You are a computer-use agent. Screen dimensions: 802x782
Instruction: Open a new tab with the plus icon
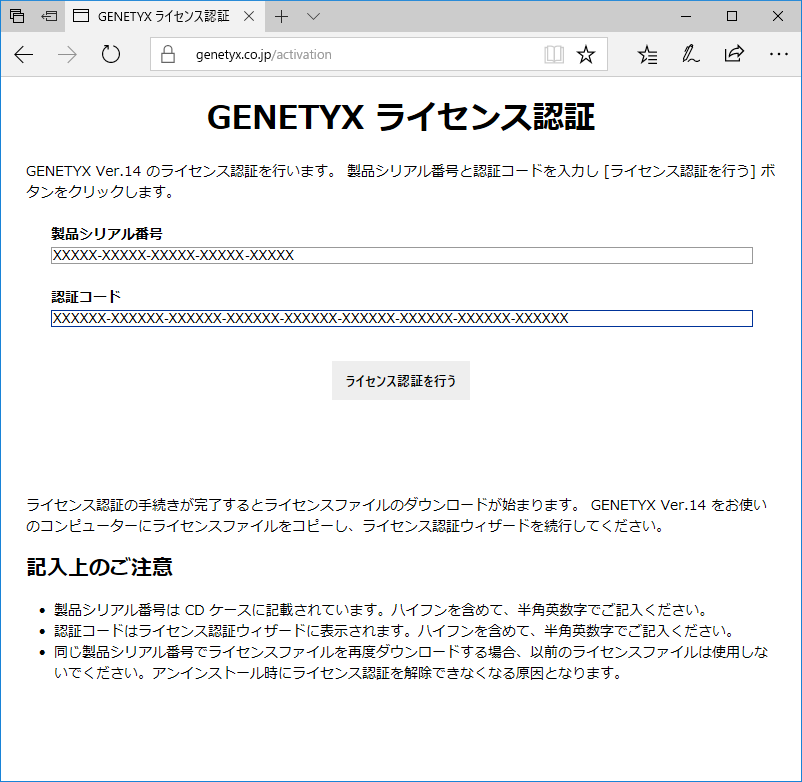[281, 16]
